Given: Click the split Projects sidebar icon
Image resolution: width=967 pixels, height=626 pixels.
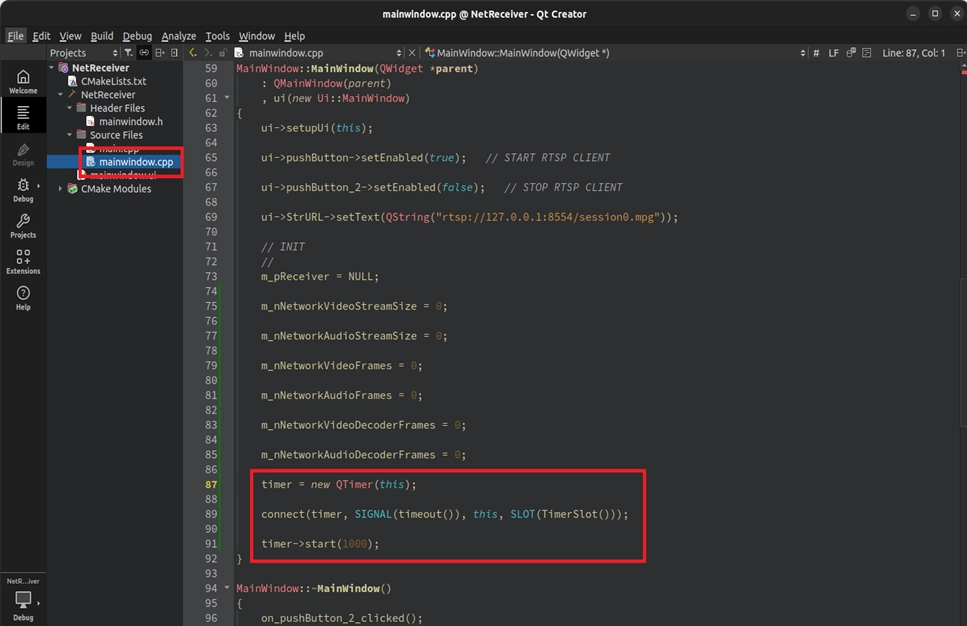Looking at the screenshot, I should coord(160,53).
